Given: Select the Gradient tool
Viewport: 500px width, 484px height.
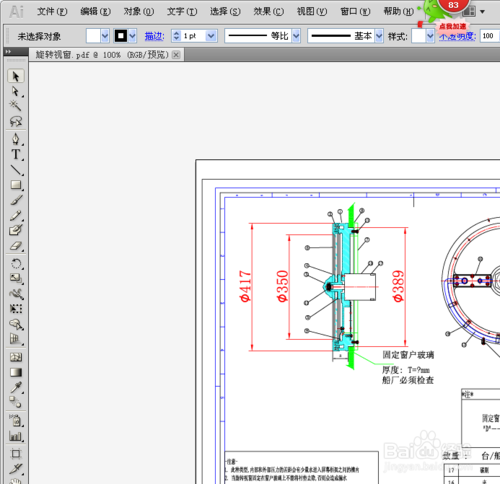Looking at the screenshot, I should coord(16,372).
